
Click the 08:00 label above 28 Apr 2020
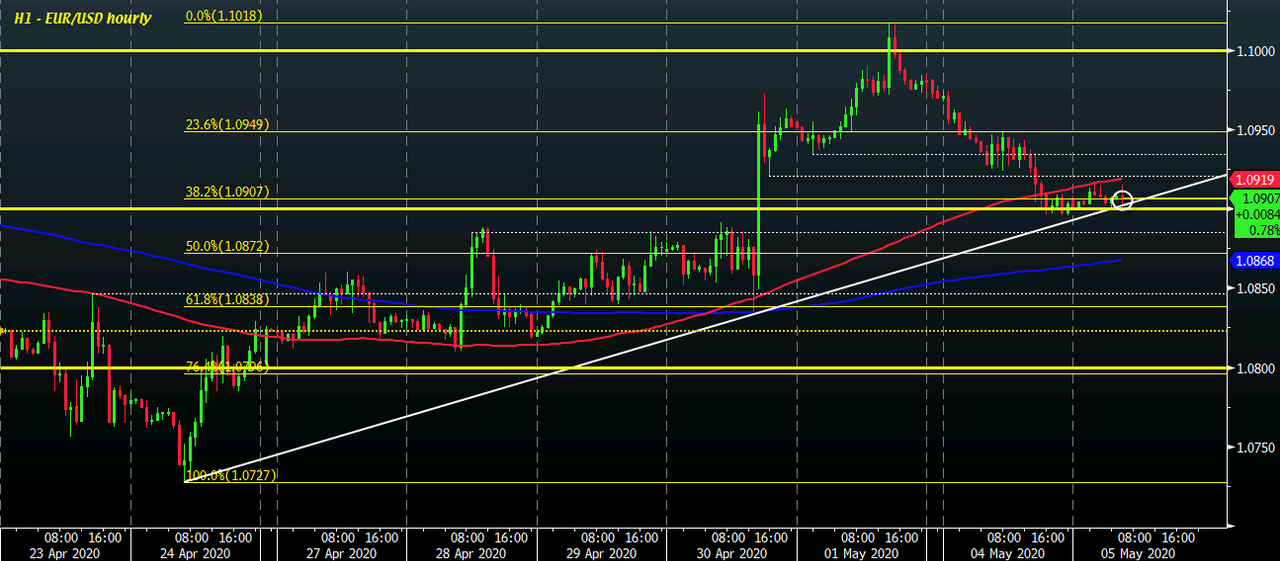point(469,537)
